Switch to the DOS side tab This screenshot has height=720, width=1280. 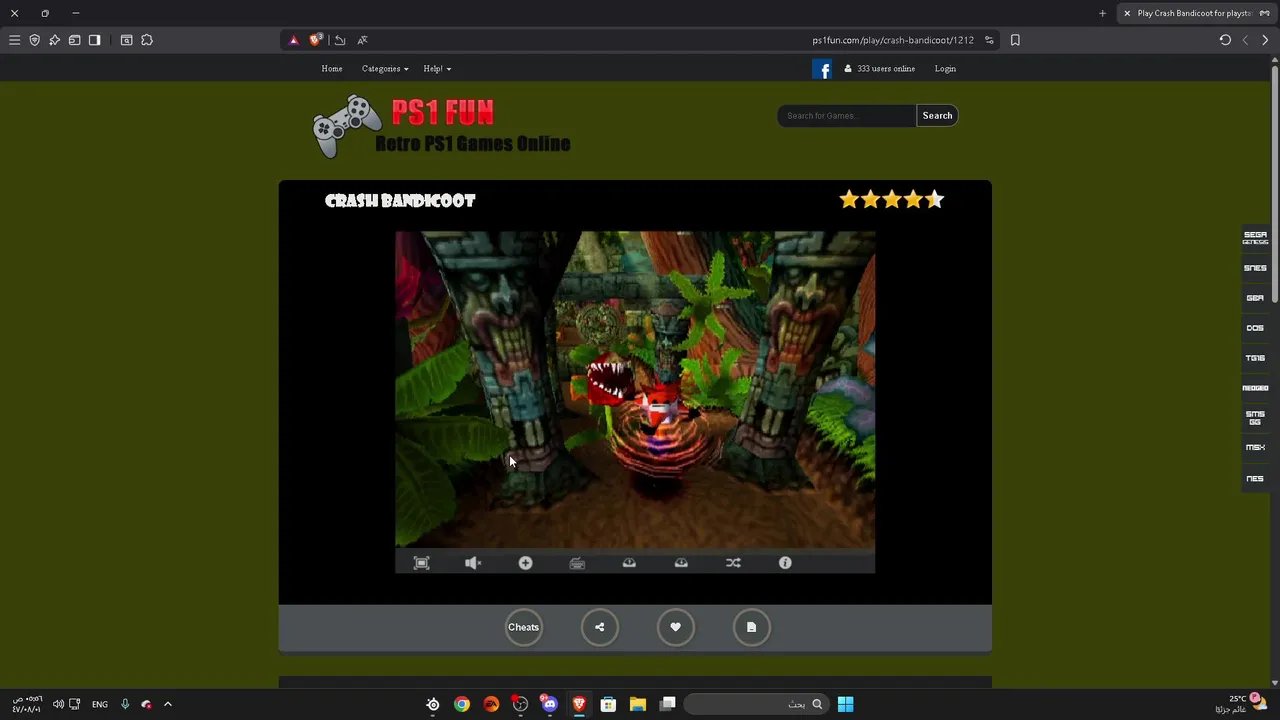click(1255, 328)
